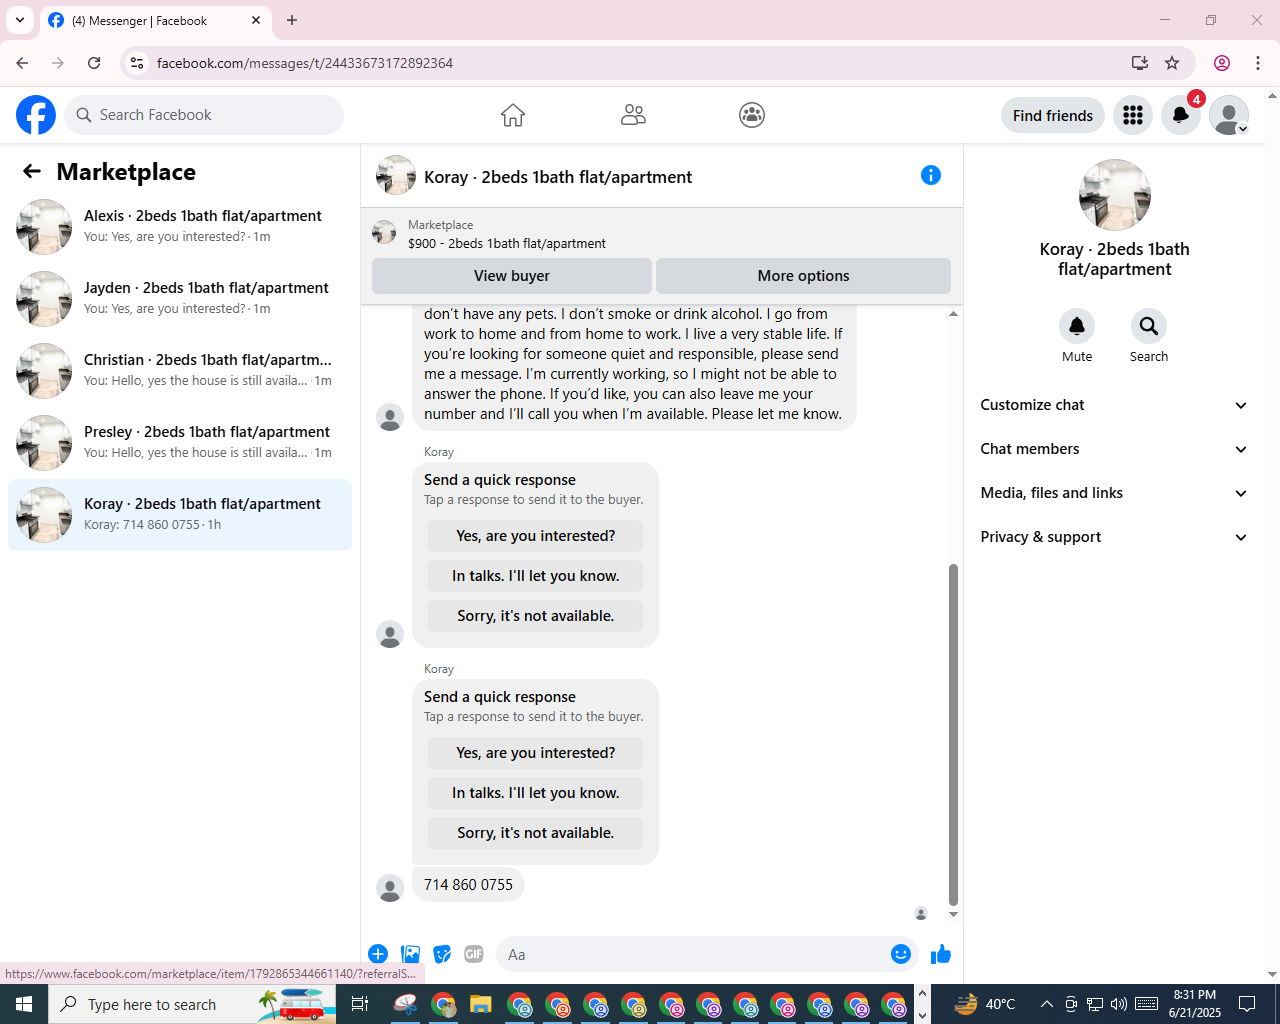Open the tab search dropdown arrow

coord(20,20)
